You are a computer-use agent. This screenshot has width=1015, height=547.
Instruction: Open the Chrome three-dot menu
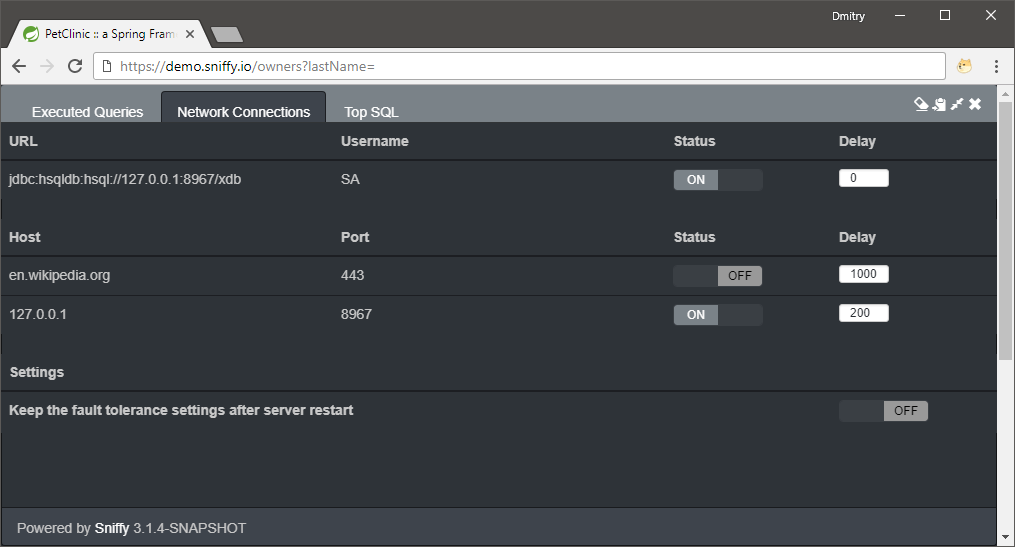click(x=996, y=66)
